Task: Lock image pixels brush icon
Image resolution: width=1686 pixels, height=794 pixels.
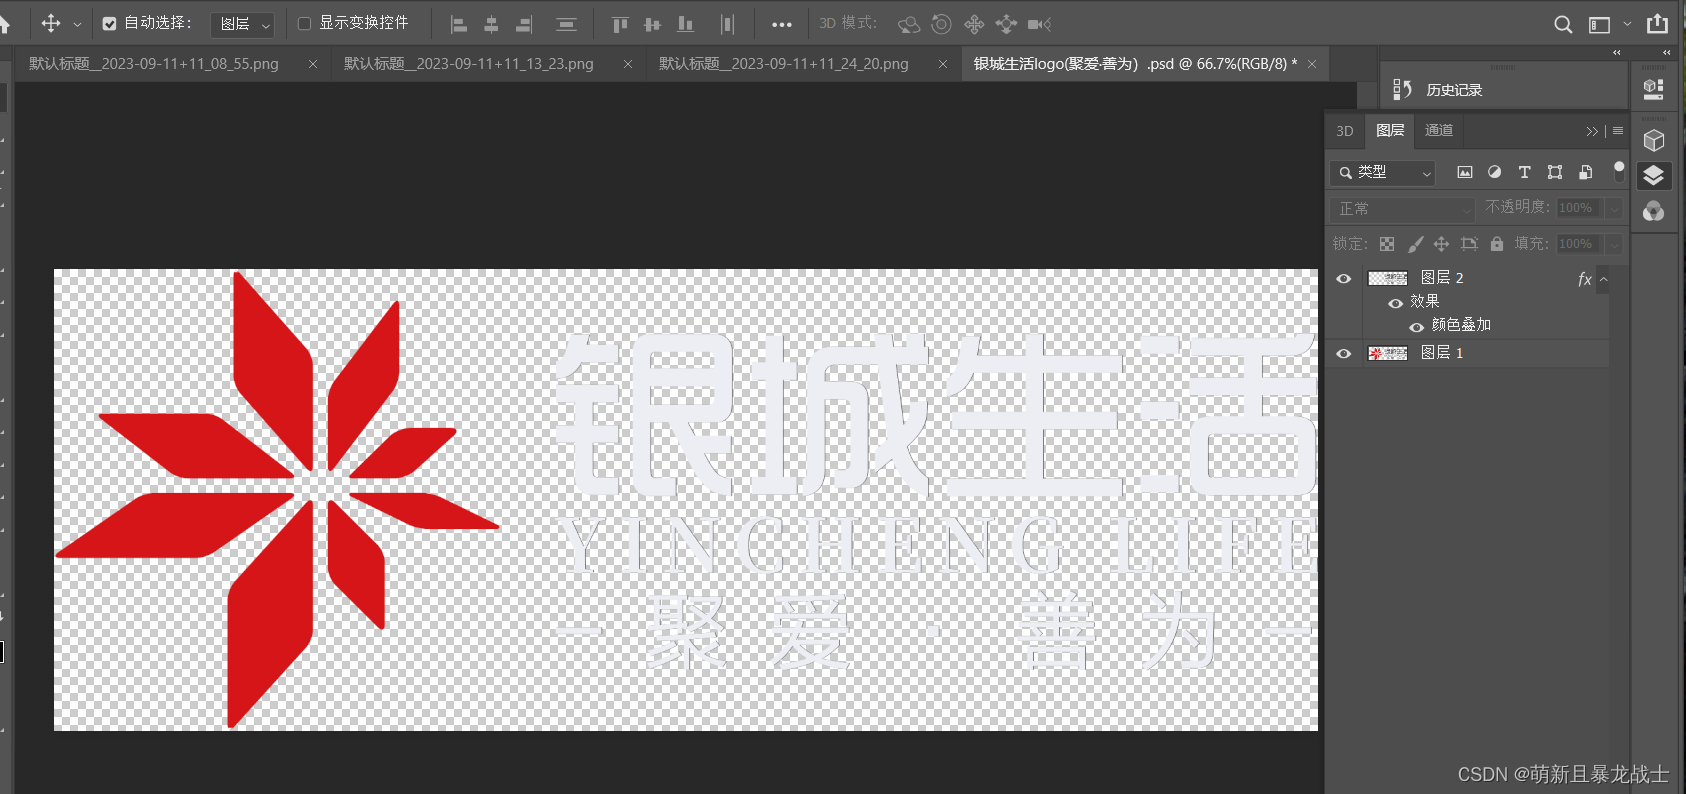Action: click(1415, 244)
